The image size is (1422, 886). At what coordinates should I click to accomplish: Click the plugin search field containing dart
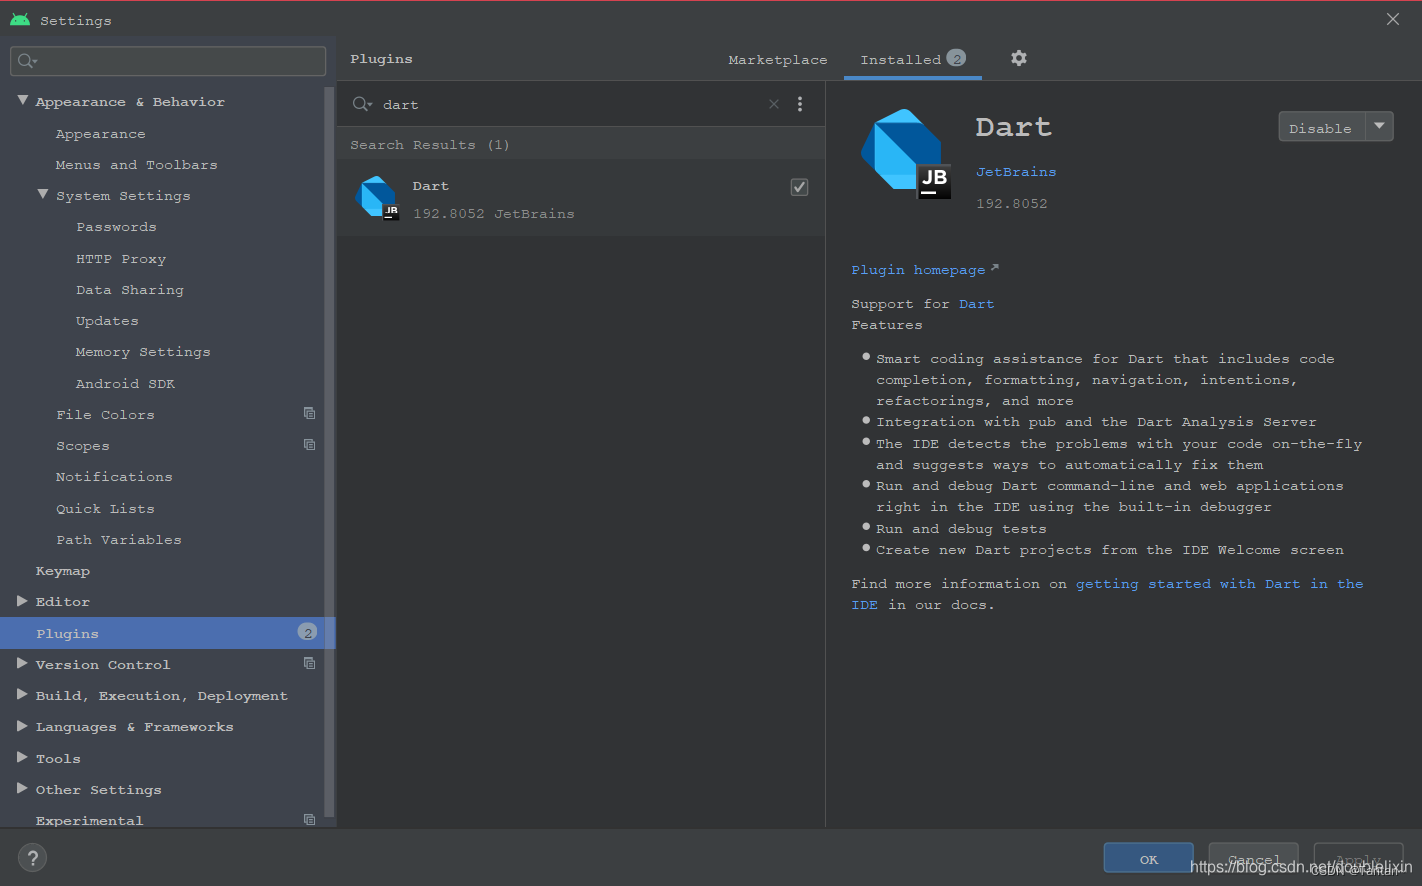tap(570, 104)
